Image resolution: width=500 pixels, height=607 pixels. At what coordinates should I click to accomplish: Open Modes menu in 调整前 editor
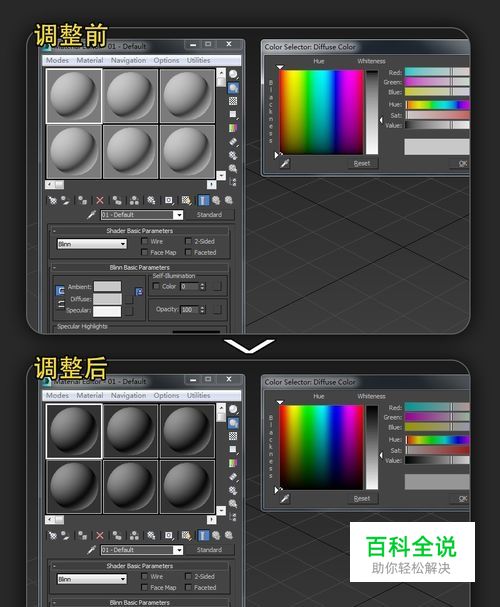point(57,60)
